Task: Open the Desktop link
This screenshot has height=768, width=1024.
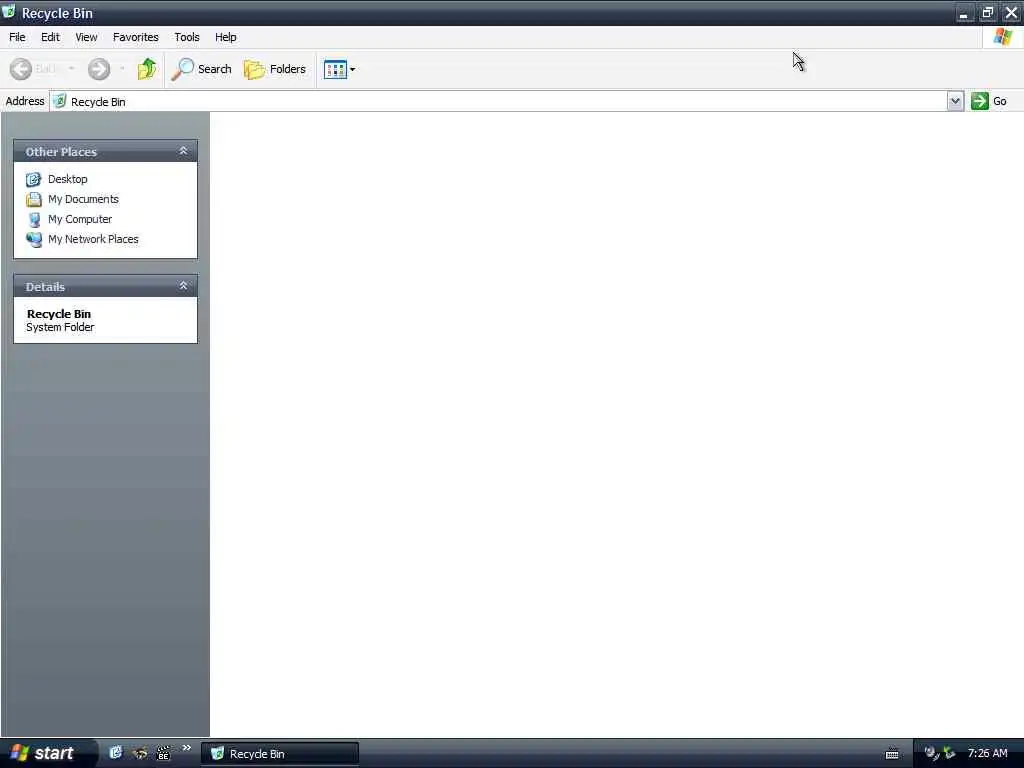Action: [67, 179]
